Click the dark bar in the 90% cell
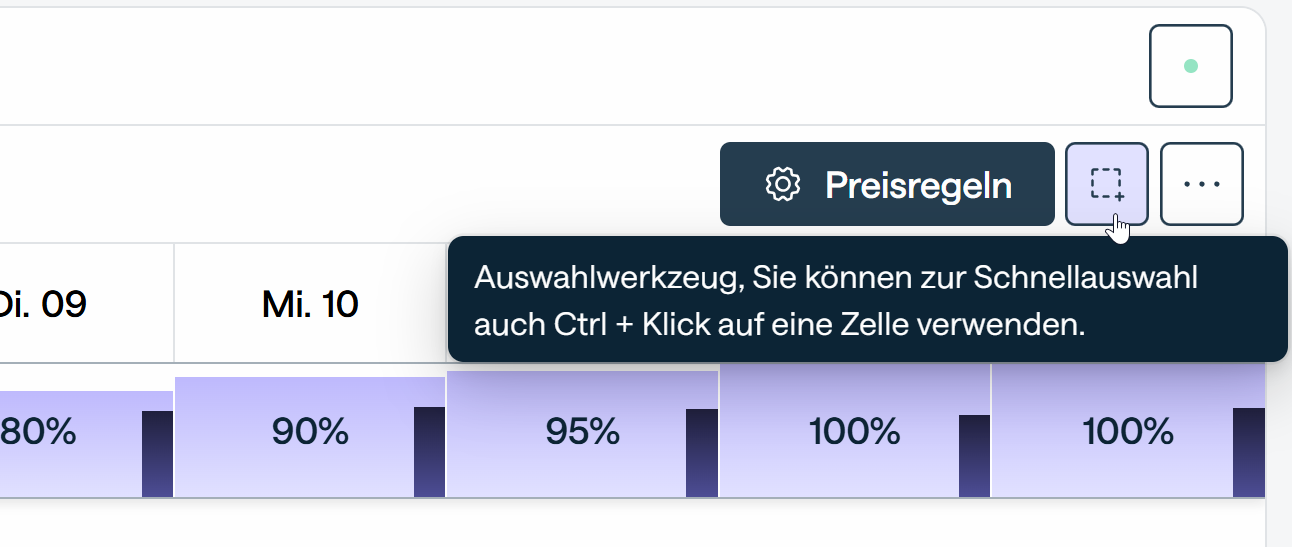Image resolution: width=1292 pixels, height=547 pixels. [429, 451]
